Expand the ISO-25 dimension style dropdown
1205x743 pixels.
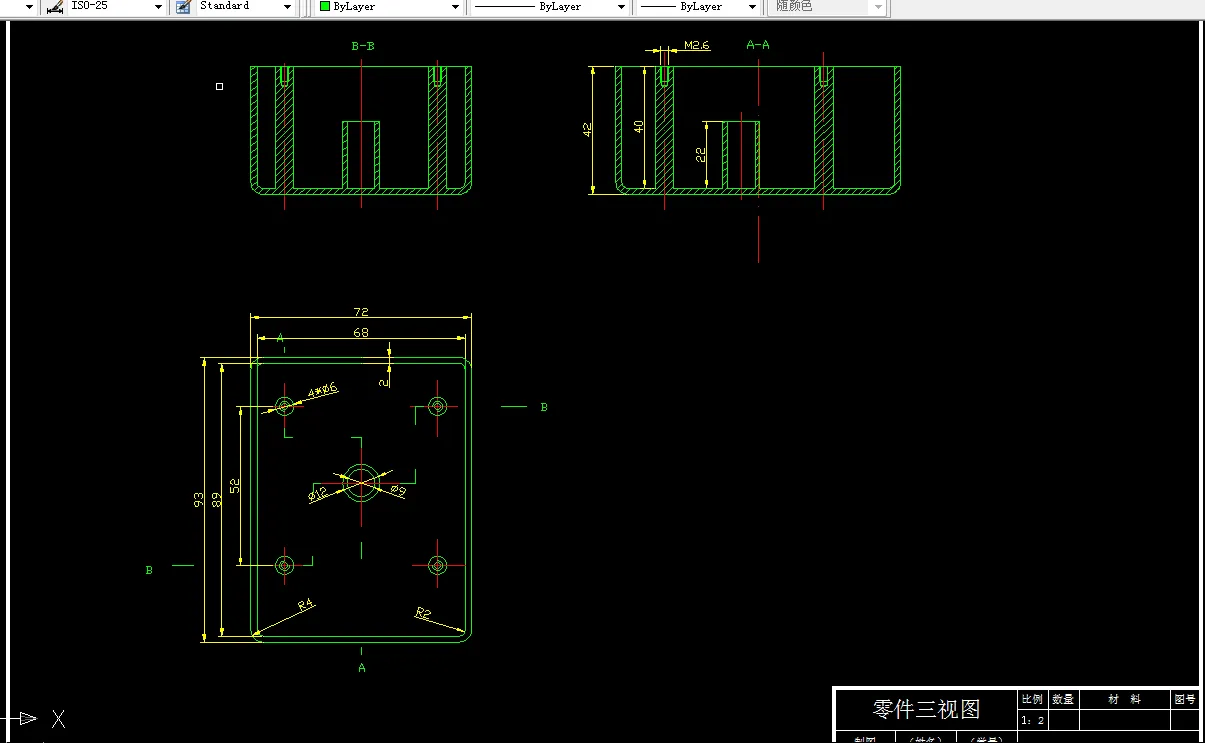point(158,7)
